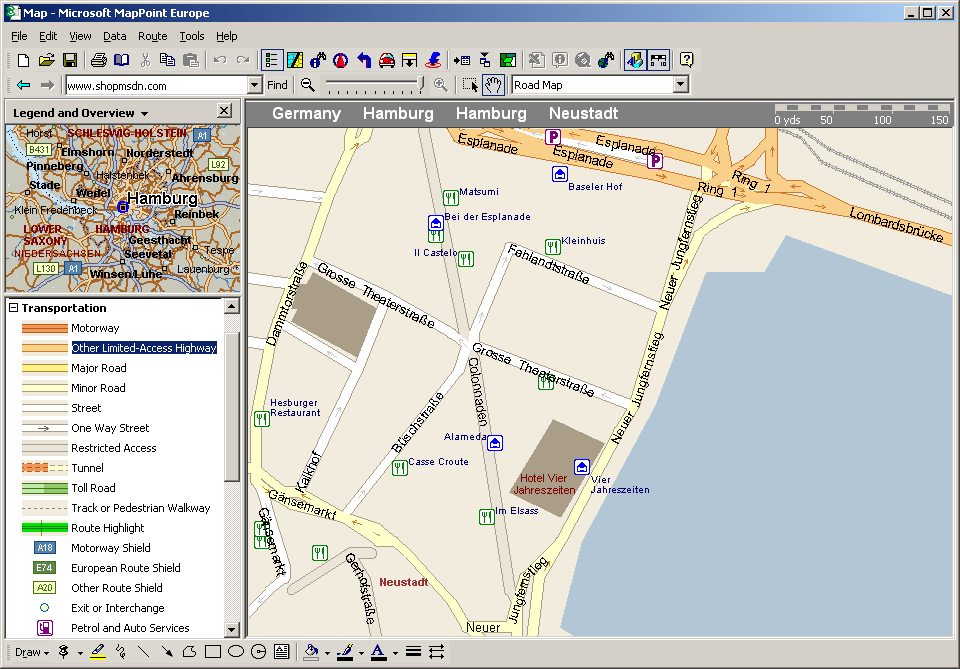Select the Text Box drawing tool
Viewport: 960px width, 669px height.
tap(282, 652)
